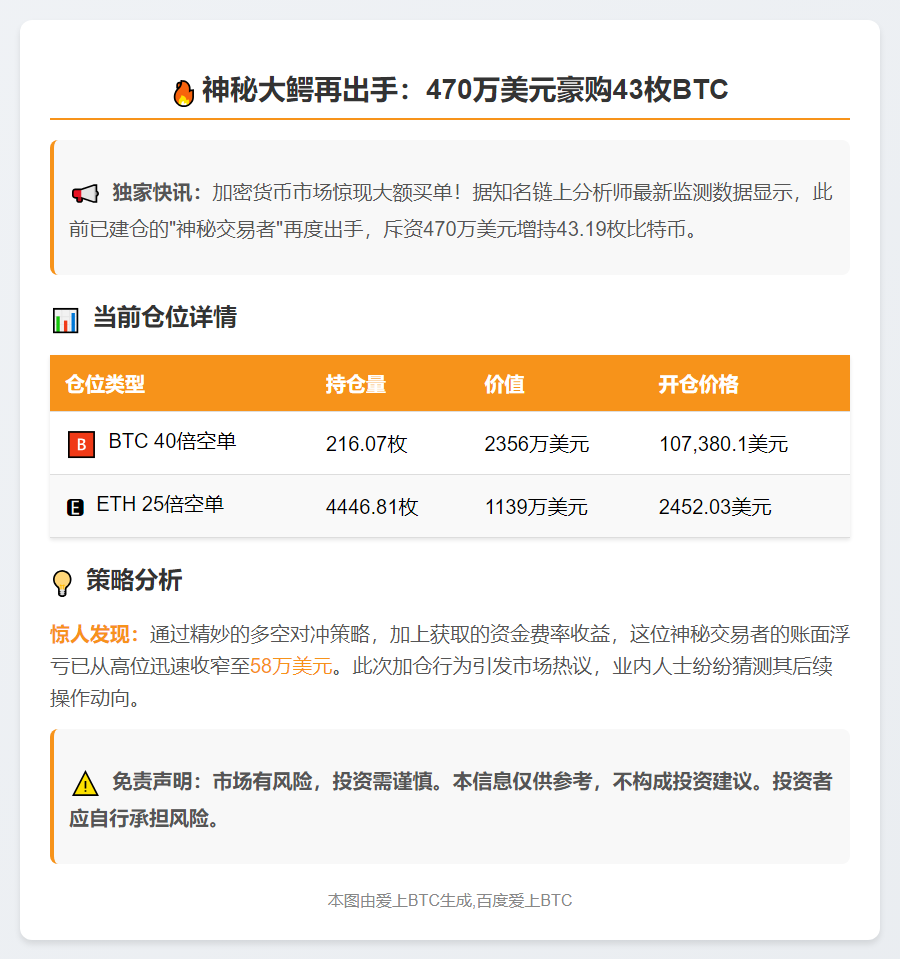Click the megaphone icon before 独家快讯
The image size is (900, 959).
click(85, 194)
